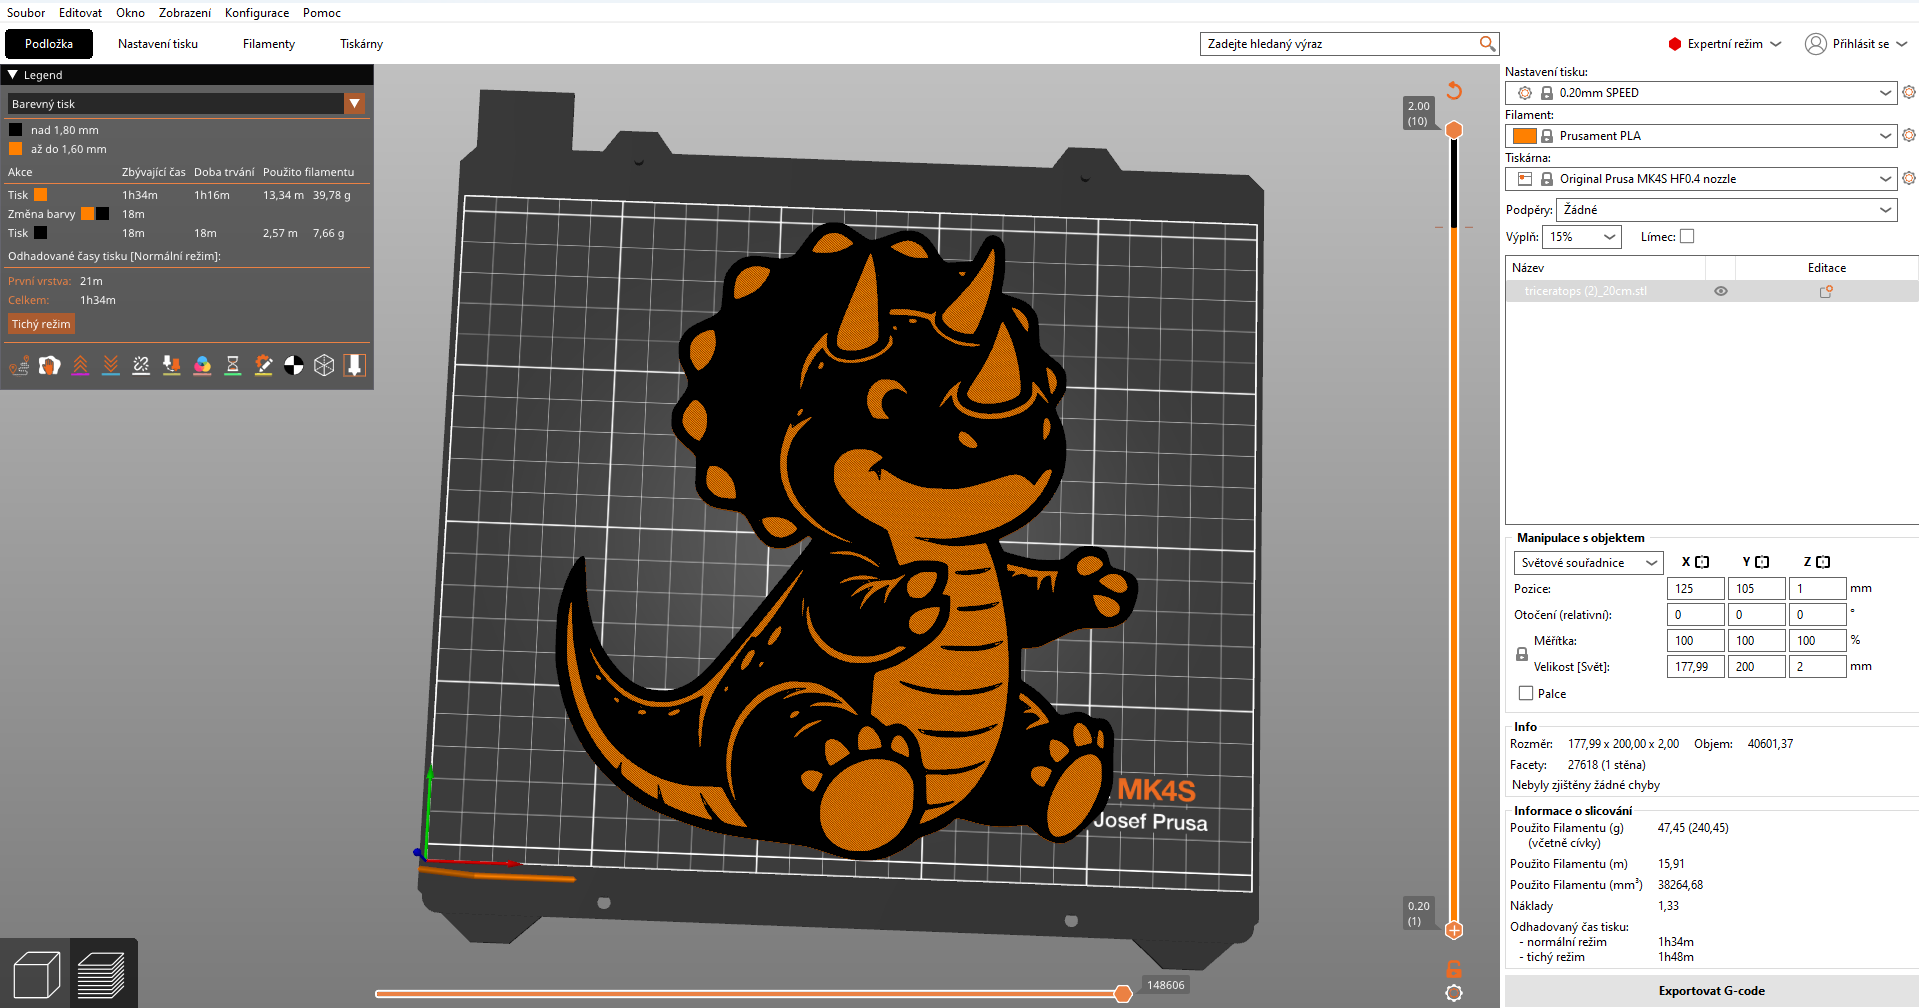Click the horizontal moves slider handle
1919x1008 pixels.
point(1123,993)
